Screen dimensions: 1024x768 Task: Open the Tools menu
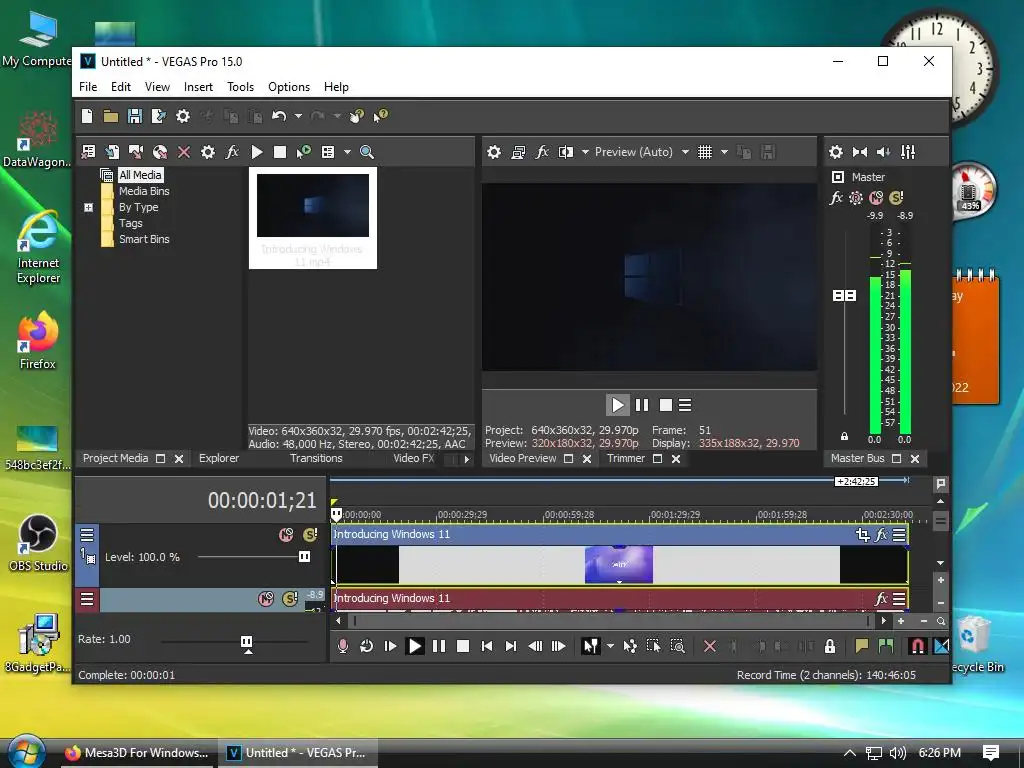pos(240,87)
